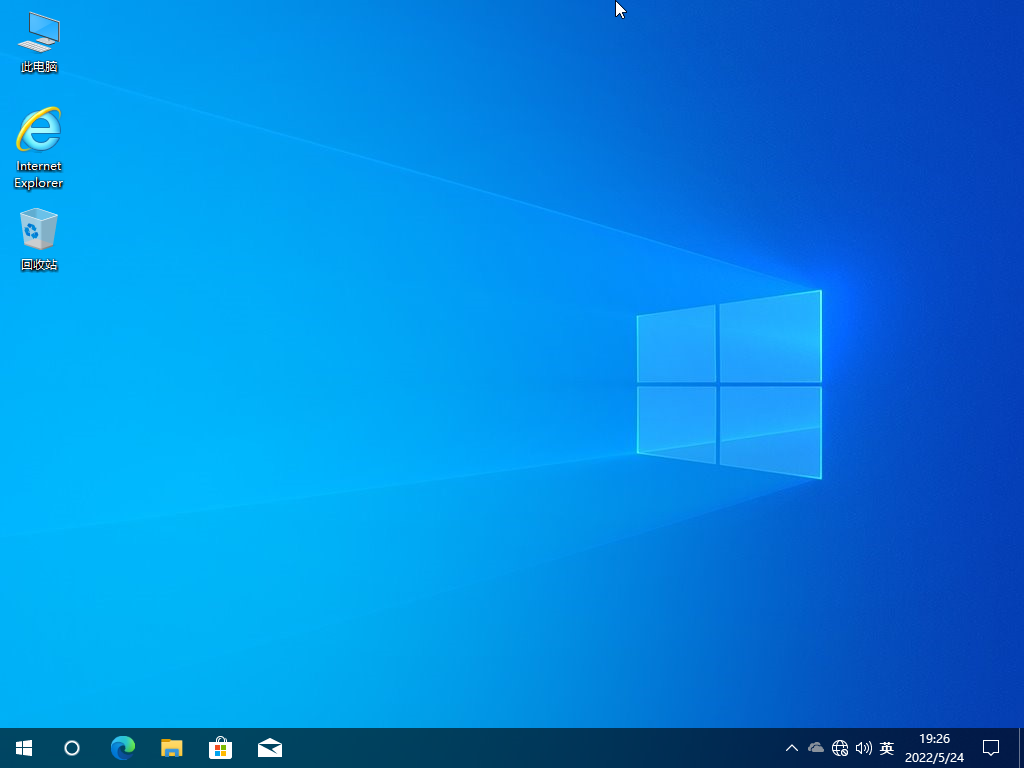
Task: Activate Cortana search on the taskbar
Action: (71, 747)
